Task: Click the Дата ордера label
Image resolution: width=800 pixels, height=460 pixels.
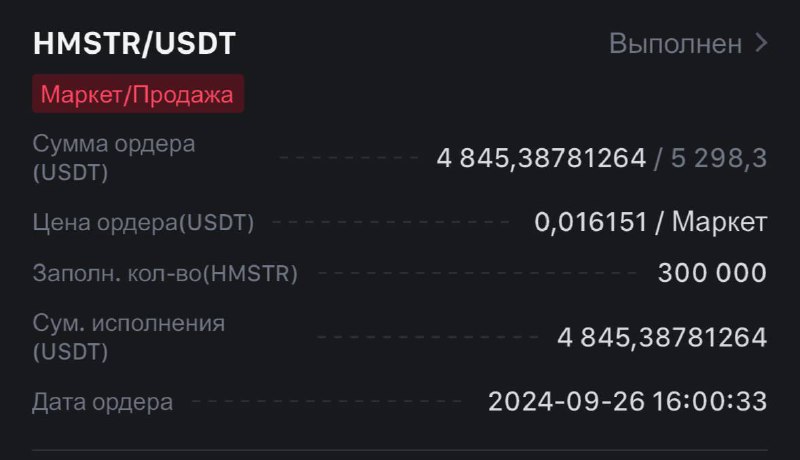Action: pyautogui.click(x=103, y=402)
